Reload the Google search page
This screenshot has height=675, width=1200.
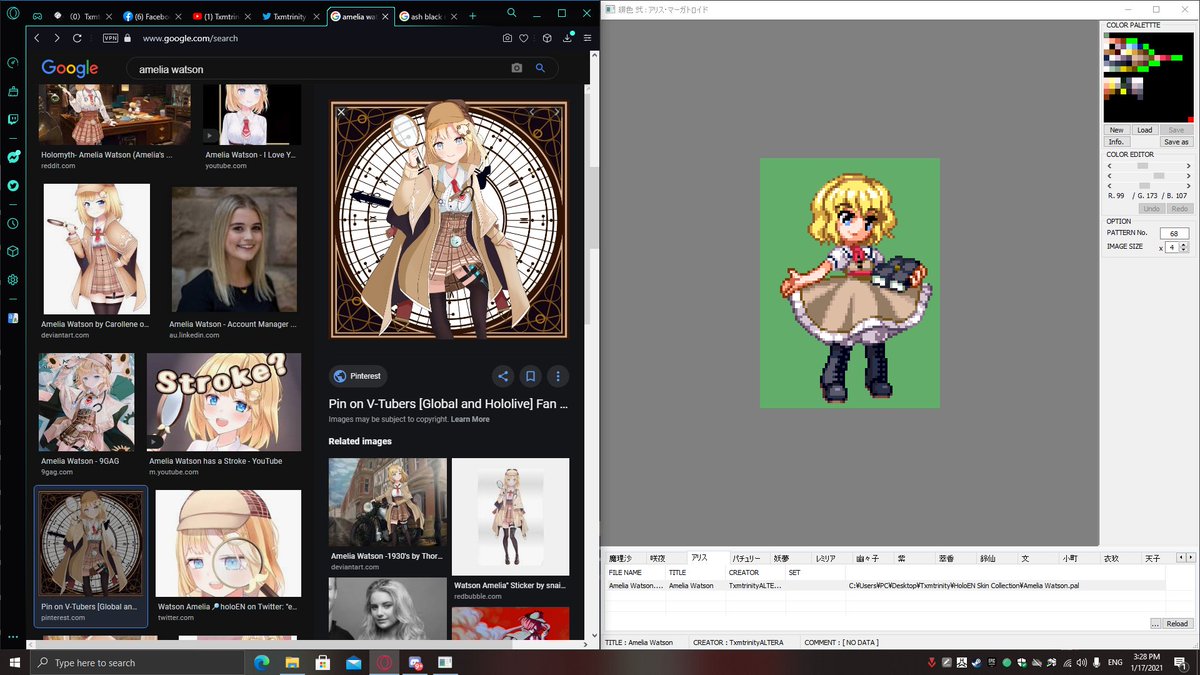click(79, 38)
